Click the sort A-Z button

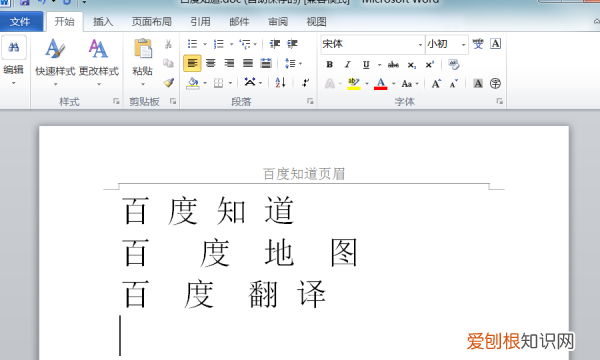280,82
